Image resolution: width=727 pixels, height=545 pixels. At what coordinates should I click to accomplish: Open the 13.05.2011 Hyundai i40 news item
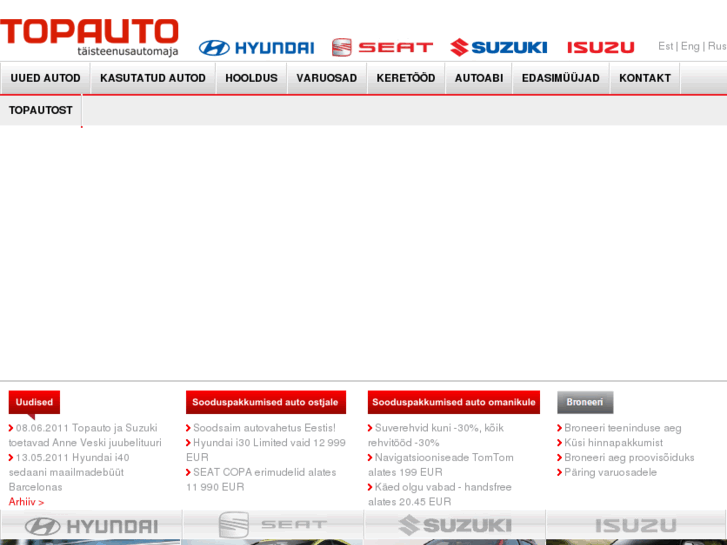[x=70, y=472]
